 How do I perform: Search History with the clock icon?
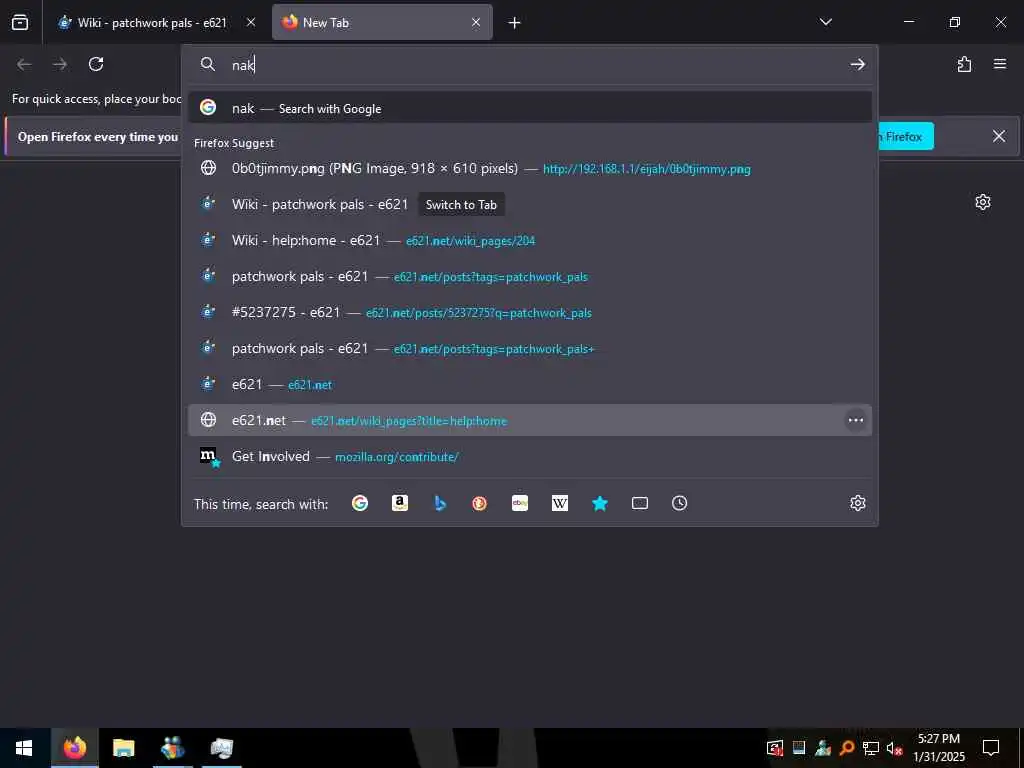click(680, 504)
